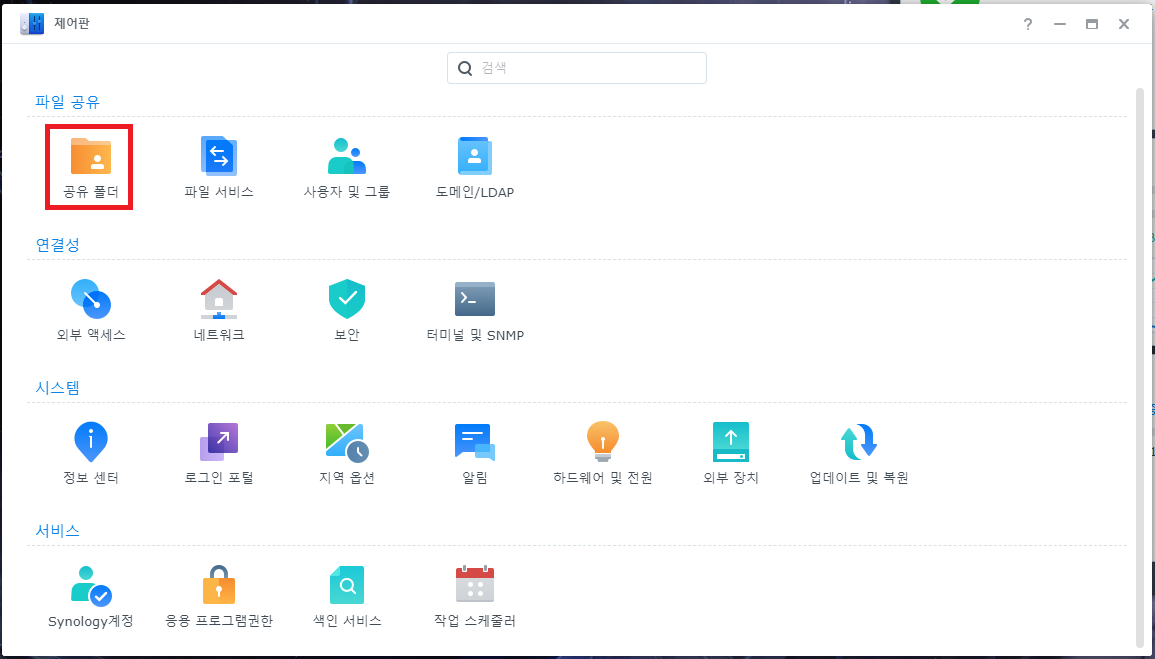Open 지역 옵션 regional options
Image resolution: width=1155 pixels, height=659 pixels.
pyautogui.click(x=347, y=443)
